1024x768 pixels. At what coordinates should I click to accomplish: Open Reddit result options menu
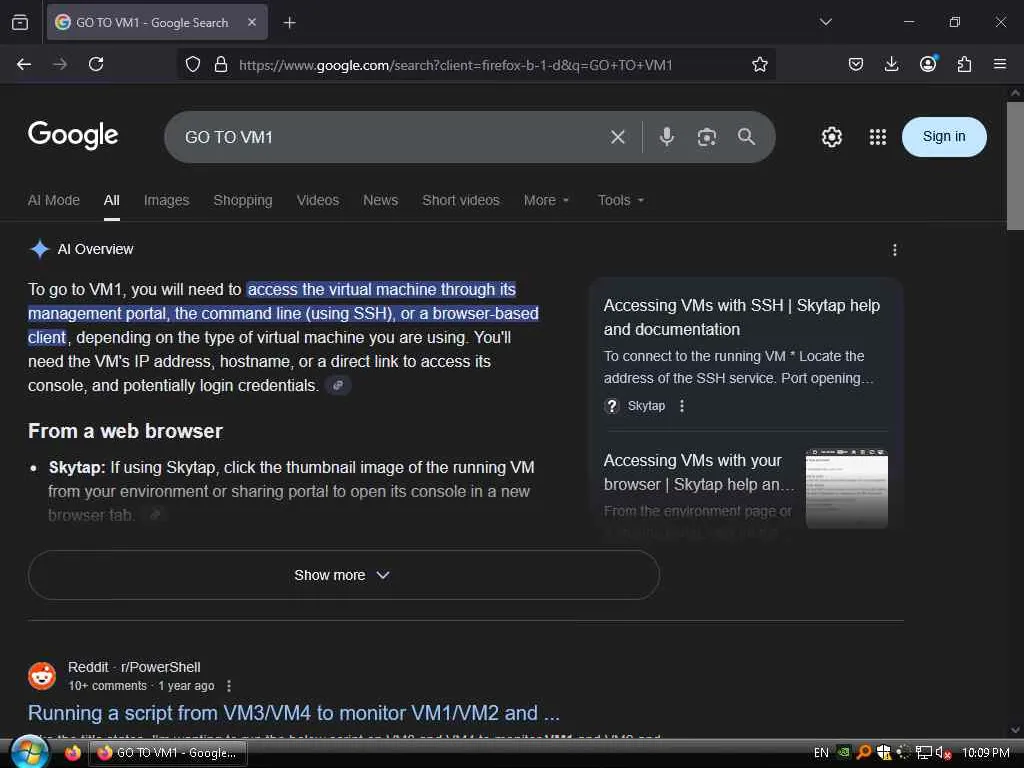click(229, 686)
